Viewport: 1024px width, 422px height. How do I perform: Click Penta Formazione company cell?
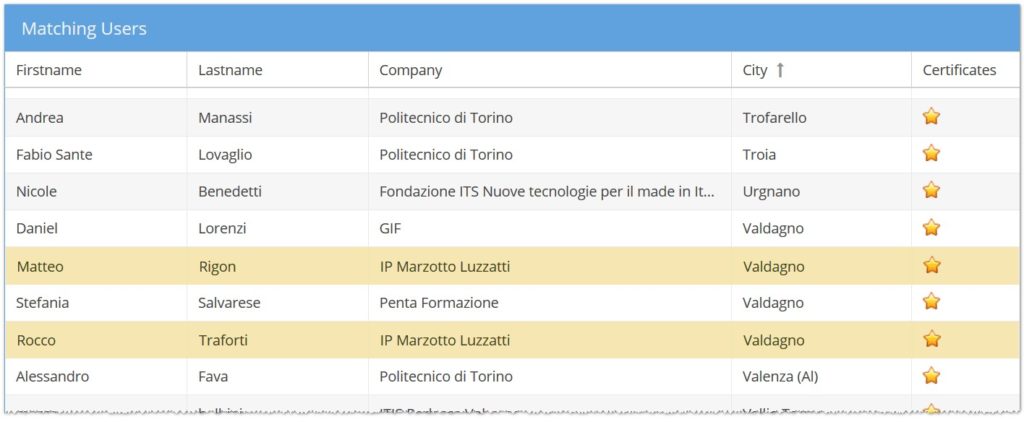pos(438,303)
